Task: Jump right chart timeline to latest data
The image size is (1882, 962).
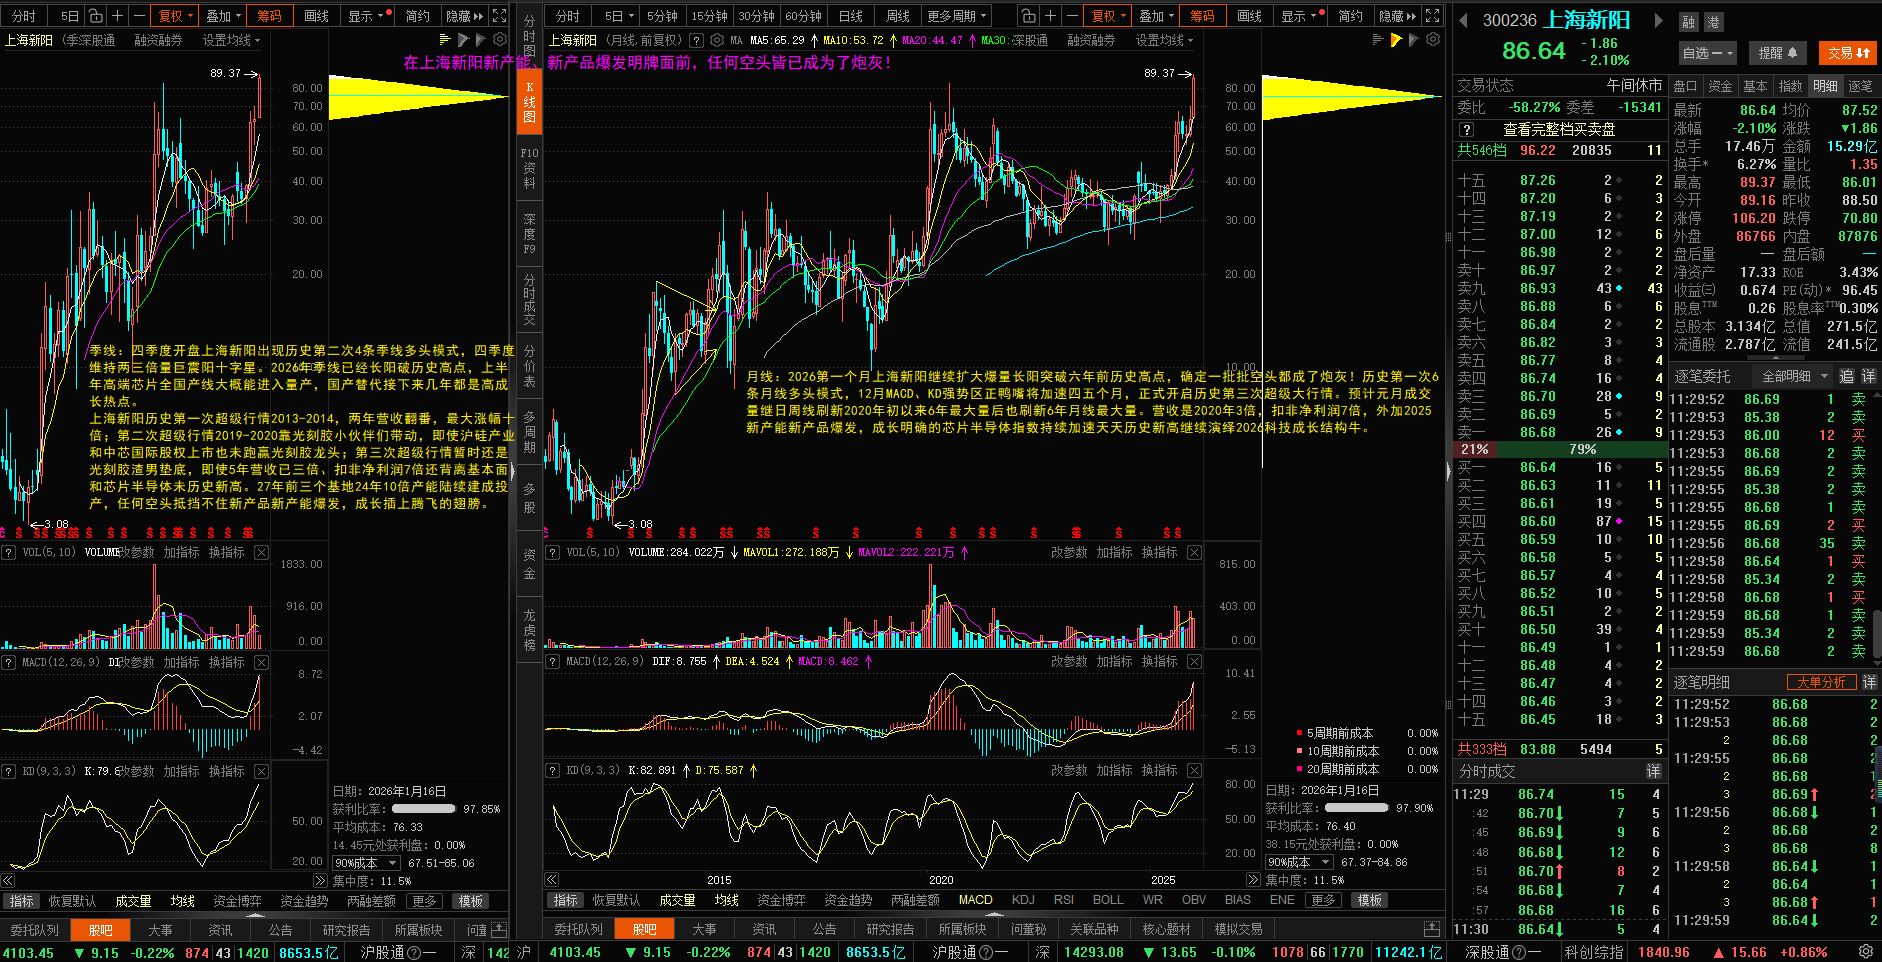Action: [x=1253, y=880]
